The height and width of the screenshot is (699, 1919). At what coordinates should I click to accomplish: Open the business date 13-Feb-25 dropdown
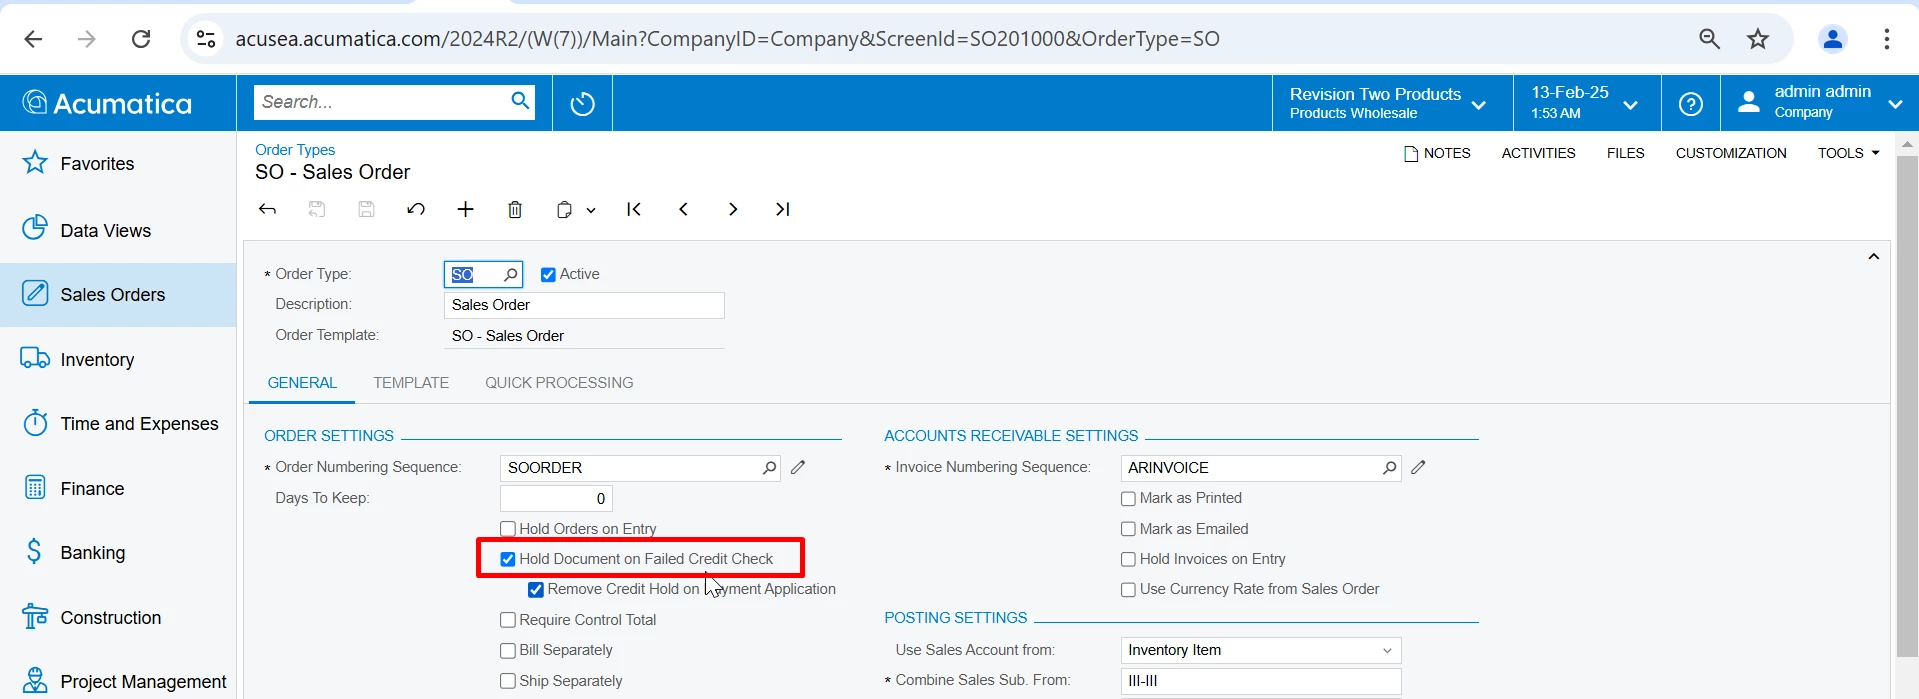(x=1586, y=103)
